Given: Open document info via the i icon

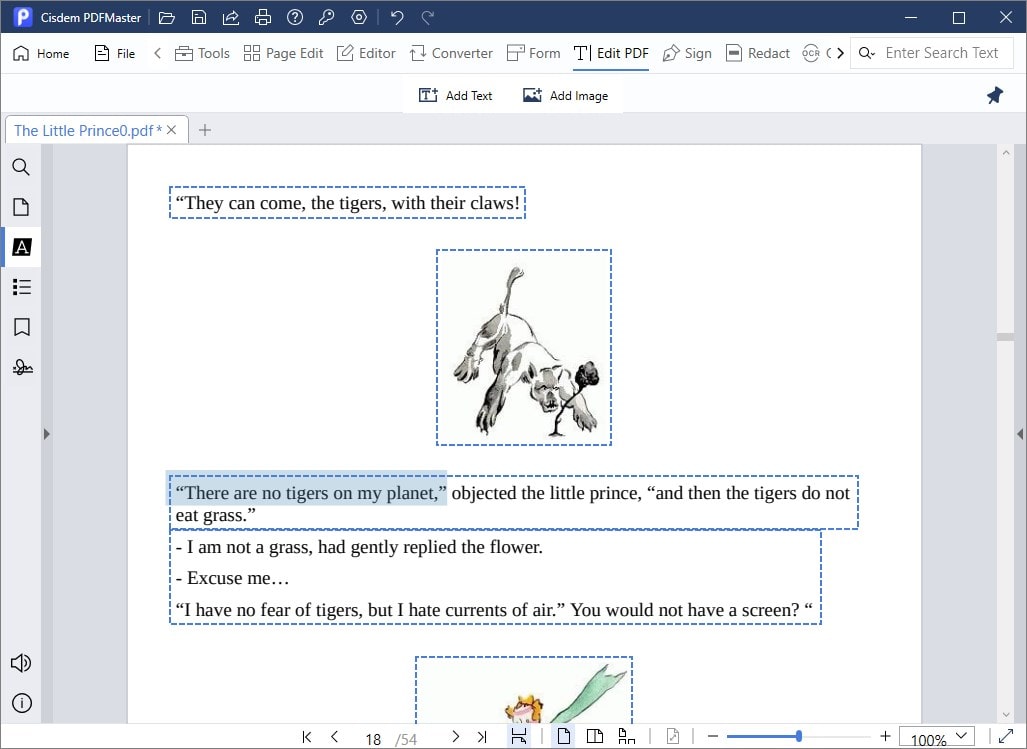Looking at the screenshot, I should 21,703.
